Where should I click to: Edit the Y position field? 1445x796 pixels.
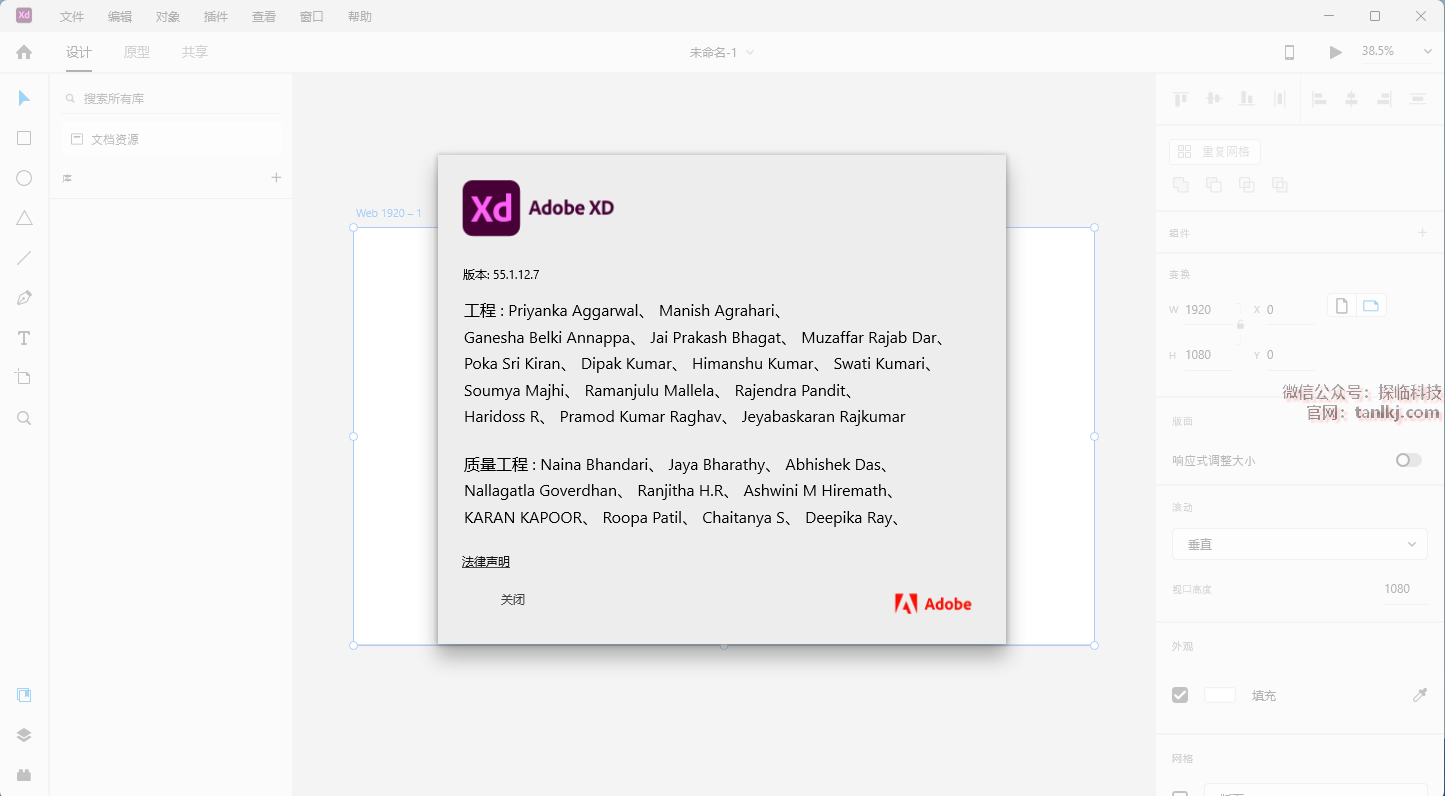coord(1290,355)
